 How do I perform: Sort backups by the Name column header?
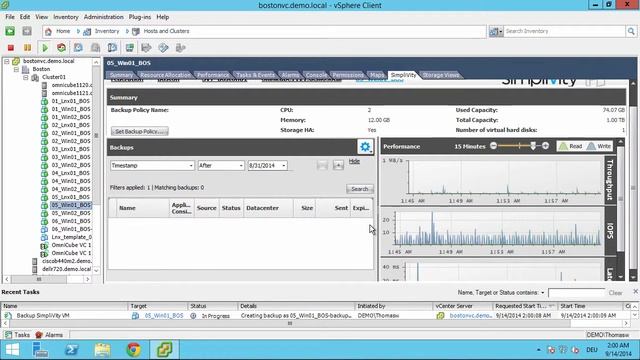[143, 208]
